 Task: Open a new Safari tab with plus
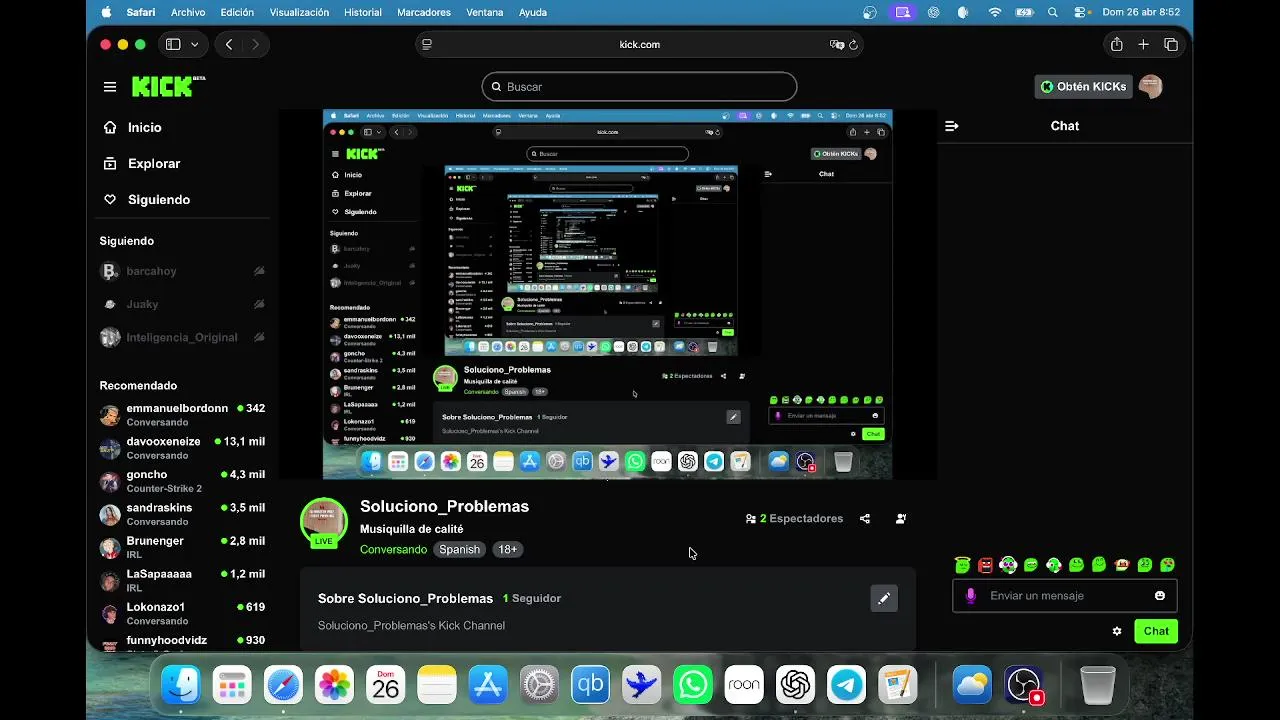pos(1144,44)
